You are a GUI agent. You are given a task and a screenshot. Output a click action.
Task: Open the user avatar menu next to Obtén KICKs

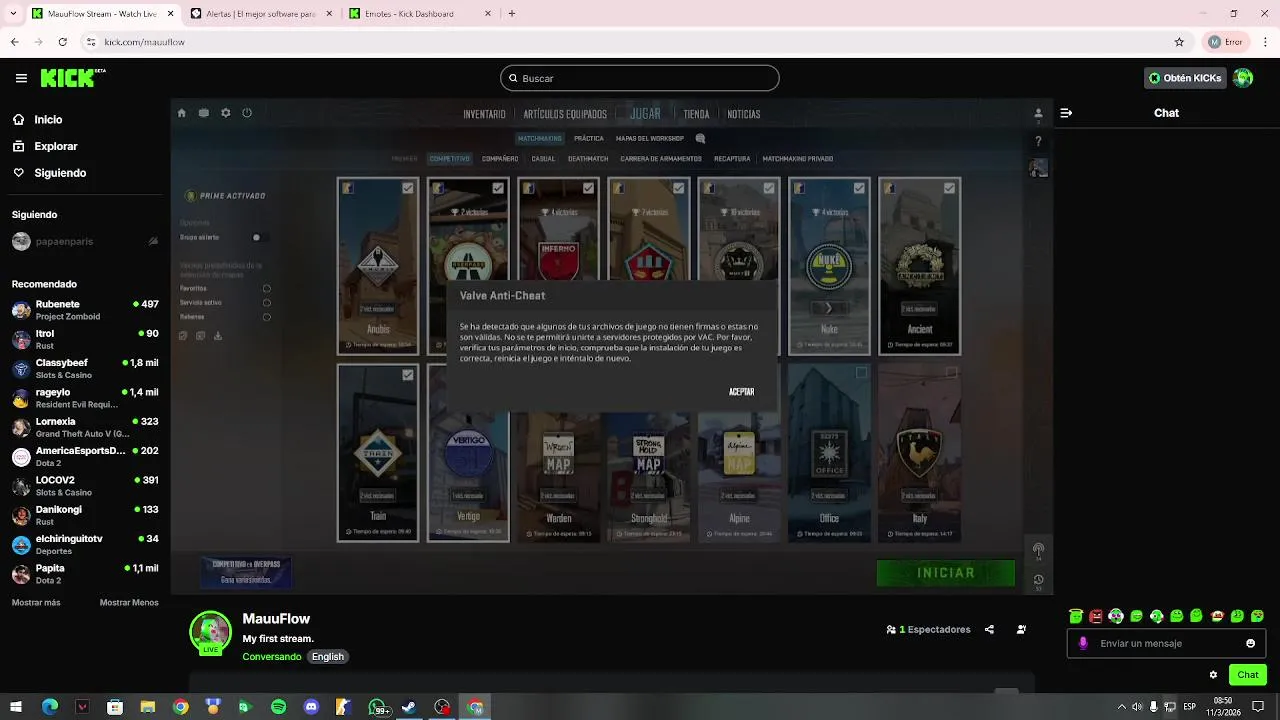pyautogui.click(x=1243, y=78)
